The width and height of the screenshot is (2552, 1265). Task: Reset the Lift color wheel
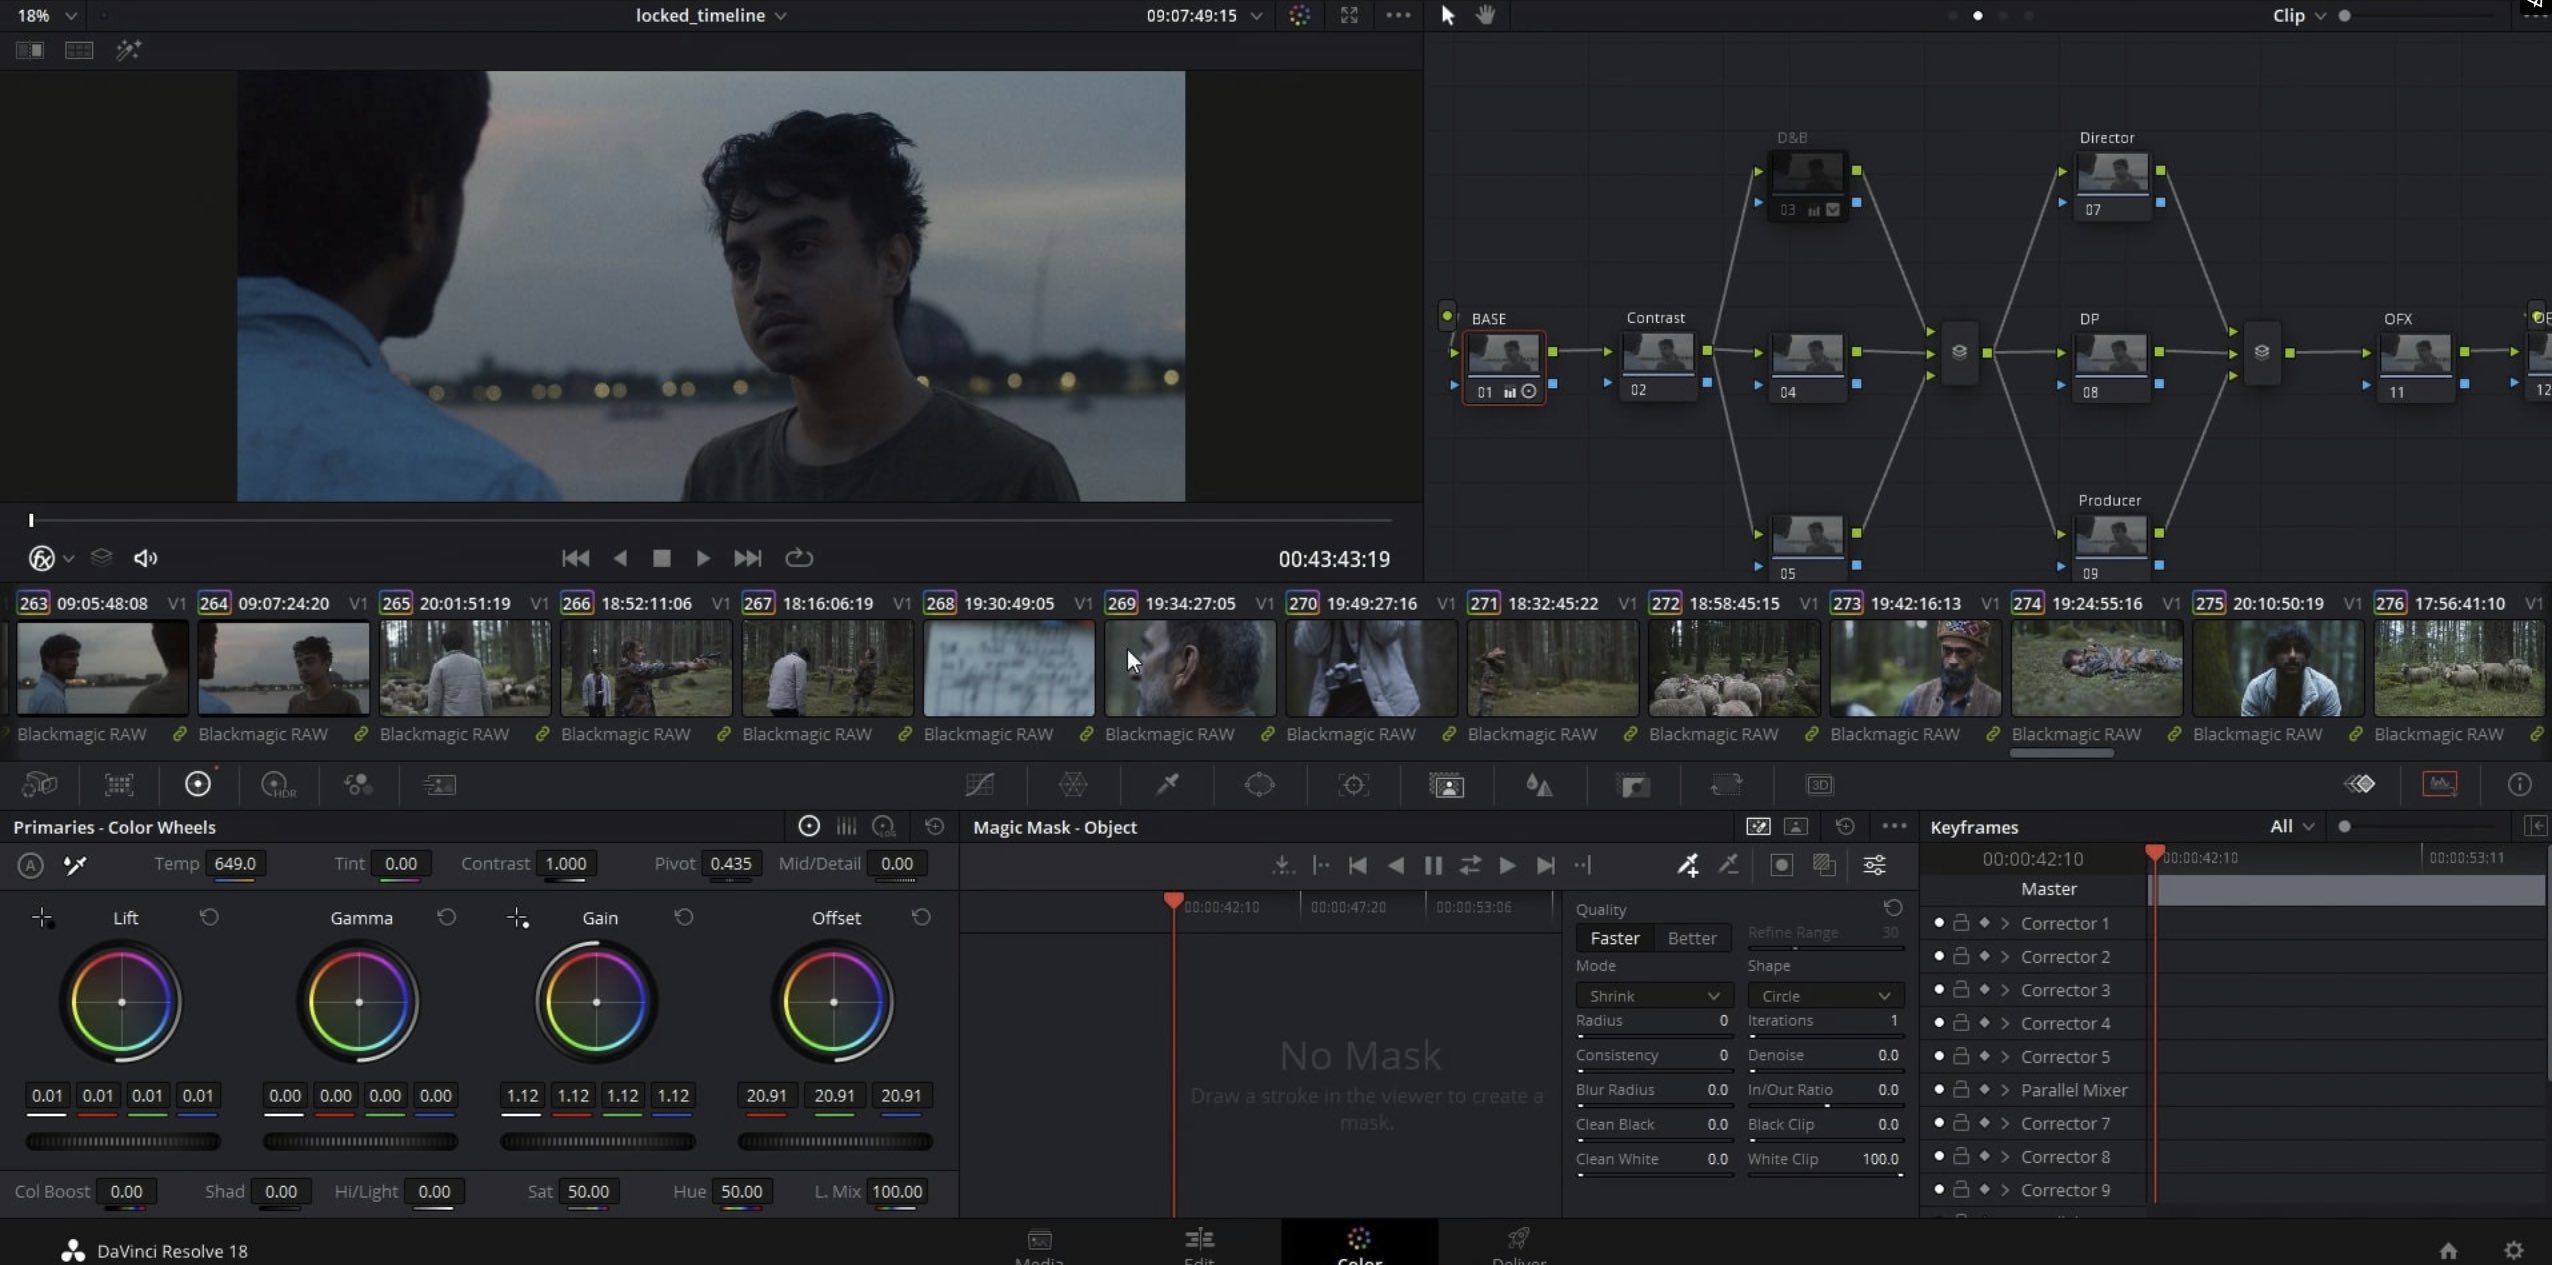tap(209, 917)
